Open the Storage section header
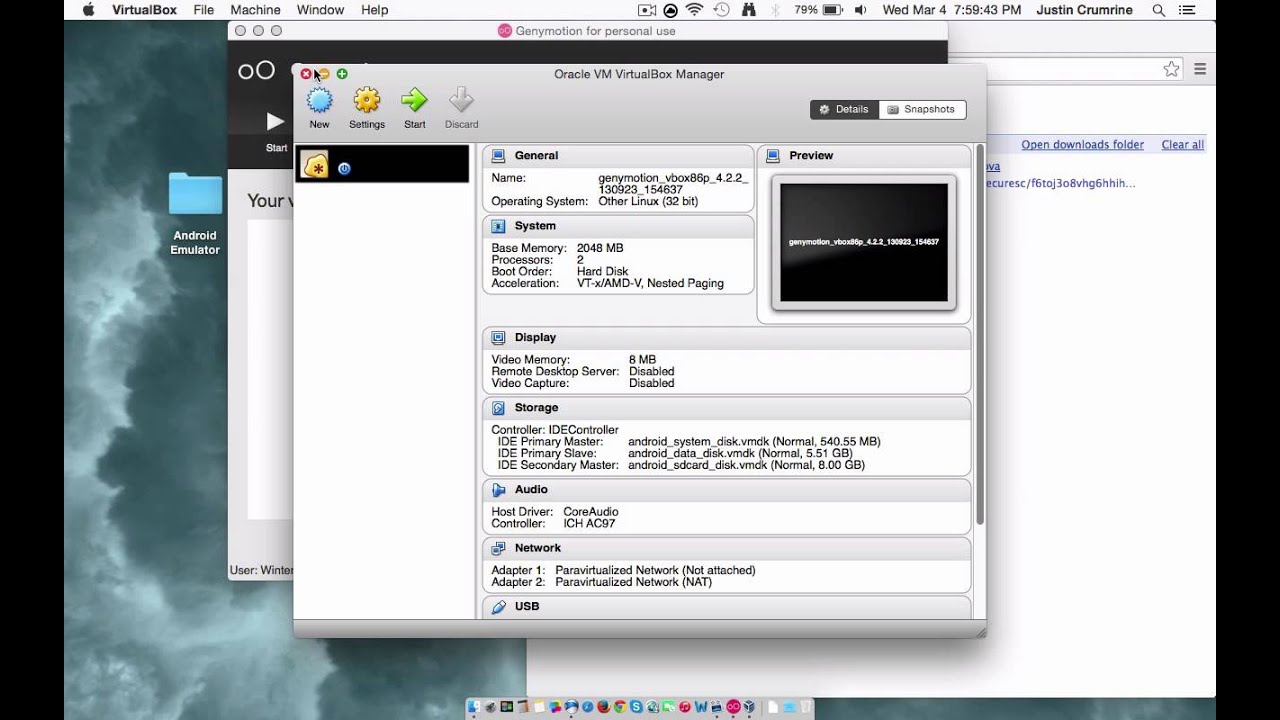This screenshot has width=1280, height=720. (x=727, y=408)
